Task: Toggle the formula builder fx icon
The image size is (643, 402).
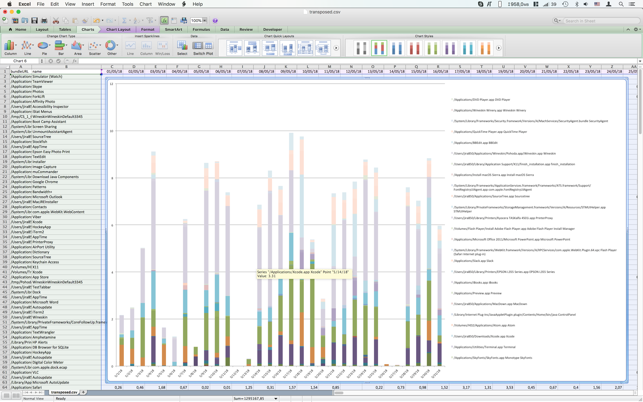Action: coord(164,21)
